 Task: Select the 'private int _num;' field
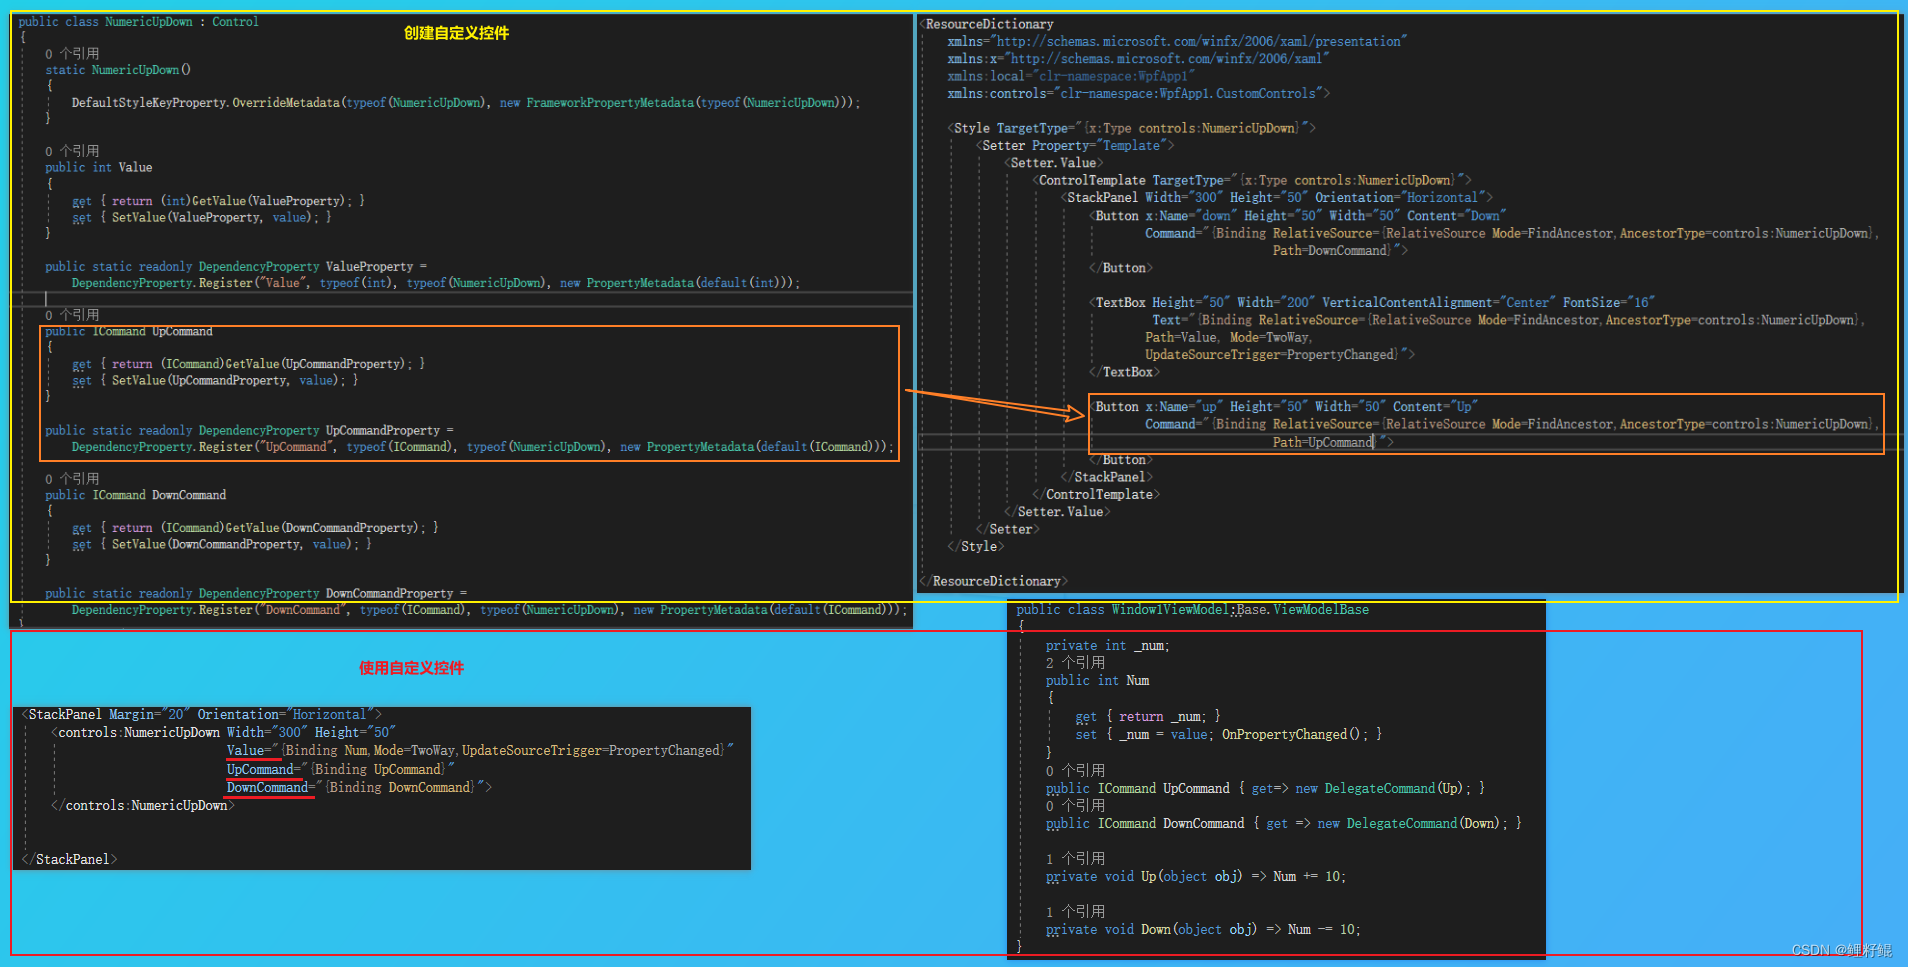[x=1107, y=646]
